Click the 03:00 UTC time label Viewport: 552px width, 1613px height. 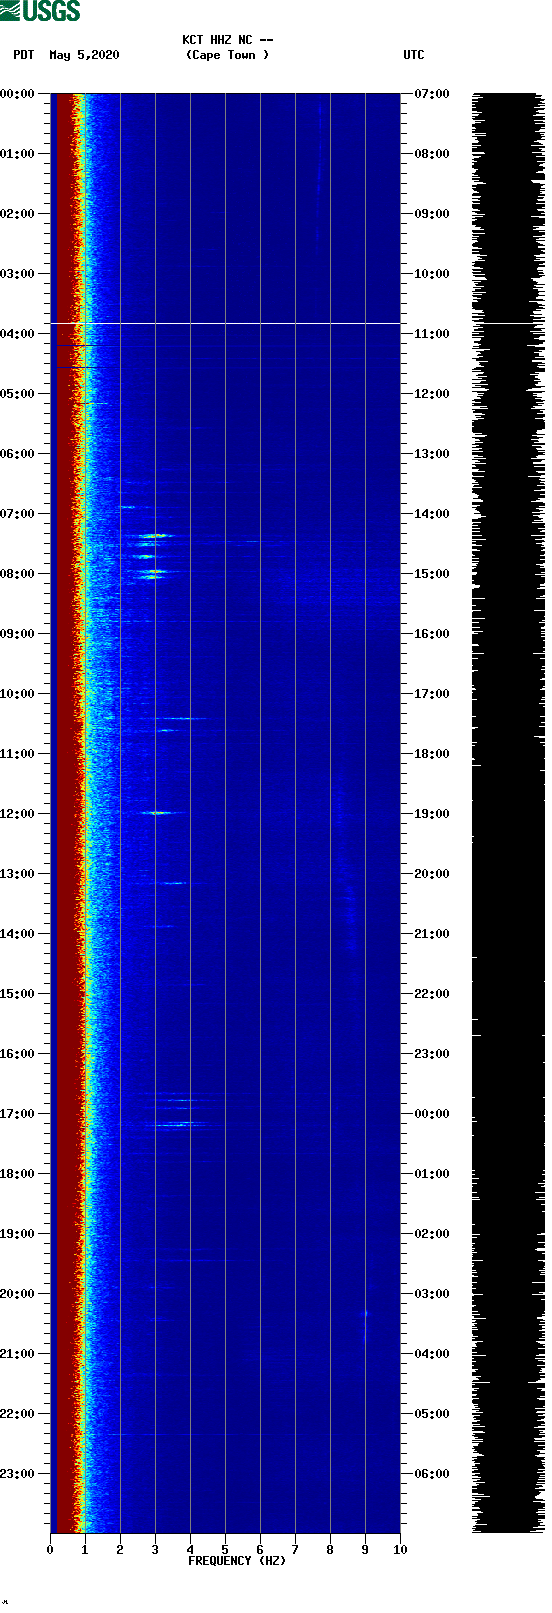coord(432,1294)
